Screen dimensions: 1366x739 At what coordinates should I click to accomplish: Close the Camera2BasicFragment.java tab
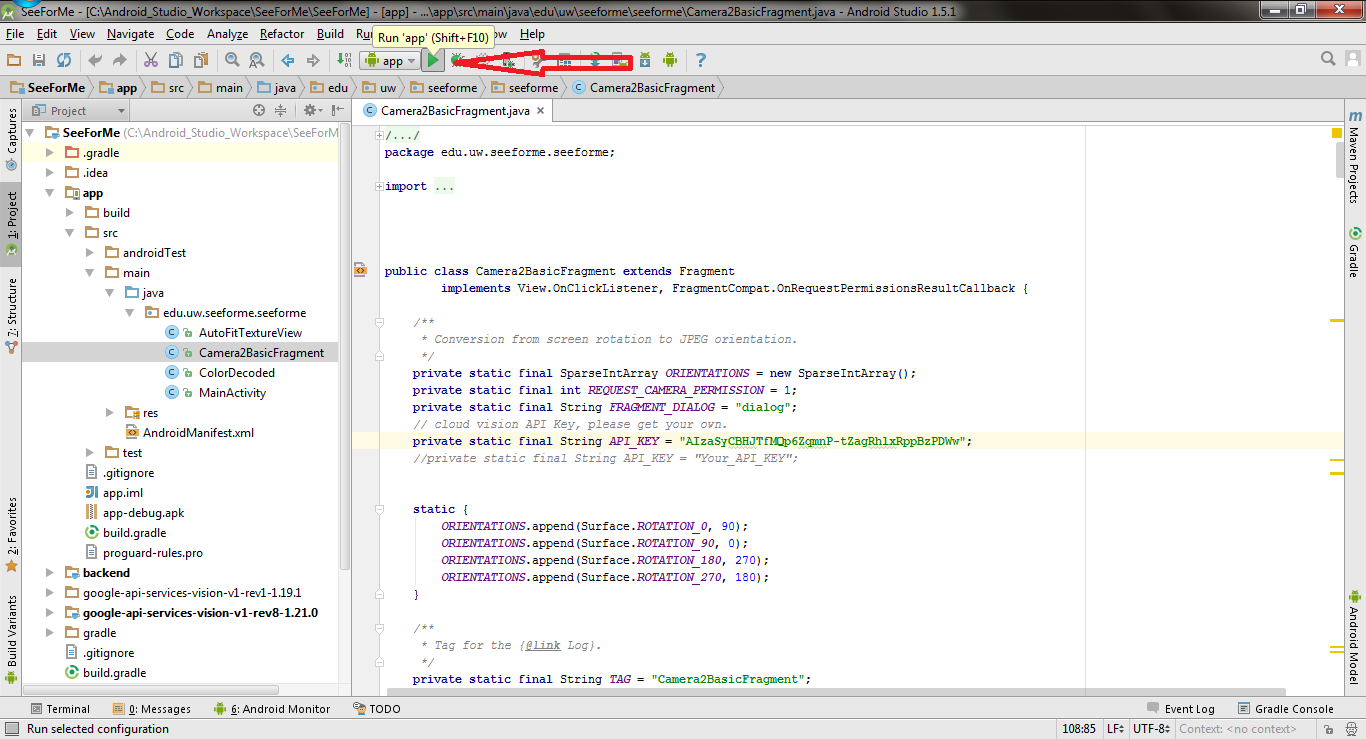[x=541, y=111]
